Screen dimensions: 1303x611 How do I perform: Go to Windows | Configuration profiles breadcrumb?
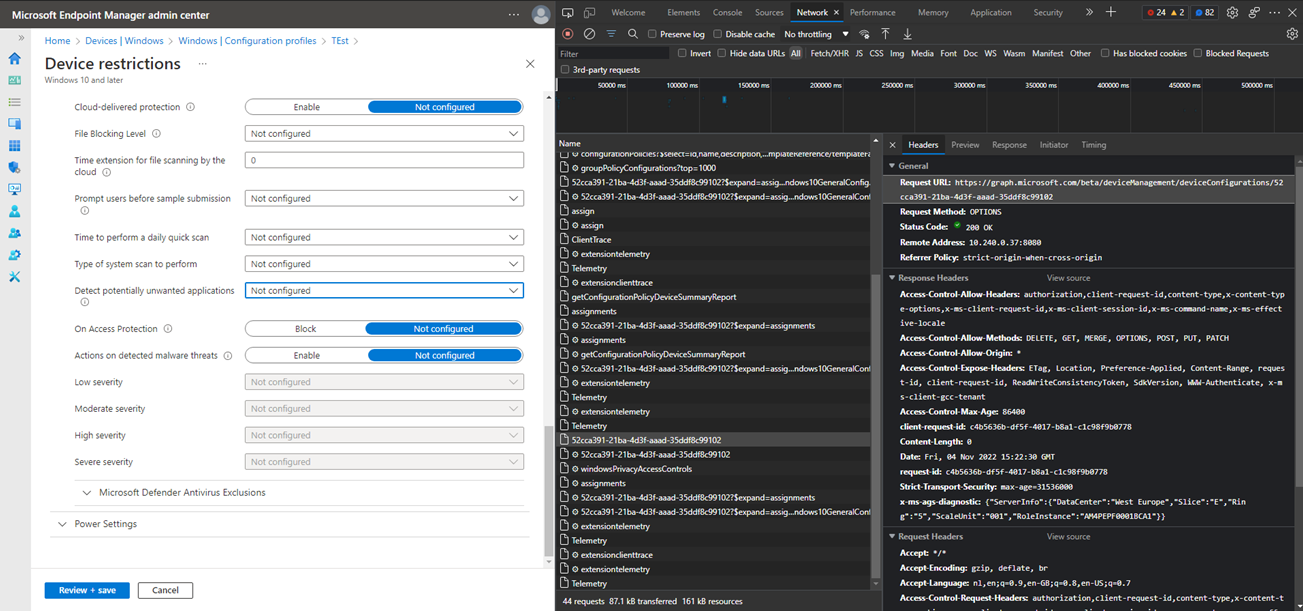[x=246, y=41]
